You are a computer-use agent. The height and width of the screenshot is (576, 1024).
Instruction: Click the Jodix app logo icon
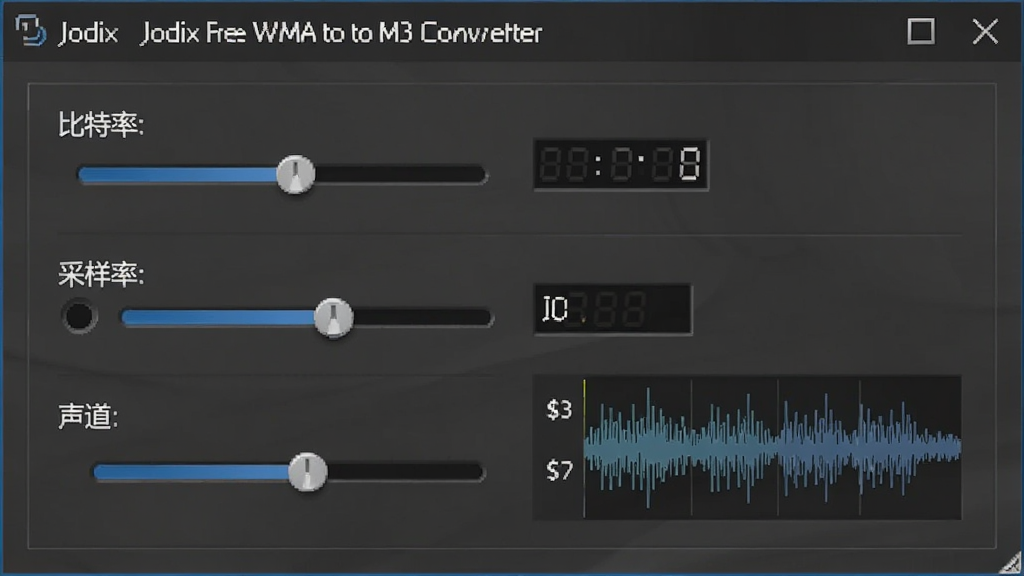30,31
